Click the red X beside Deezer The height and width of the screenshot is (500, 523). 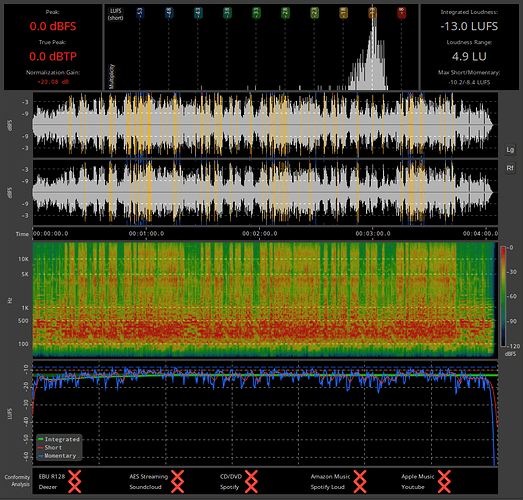pyautogui.click(x=75, y=487)
